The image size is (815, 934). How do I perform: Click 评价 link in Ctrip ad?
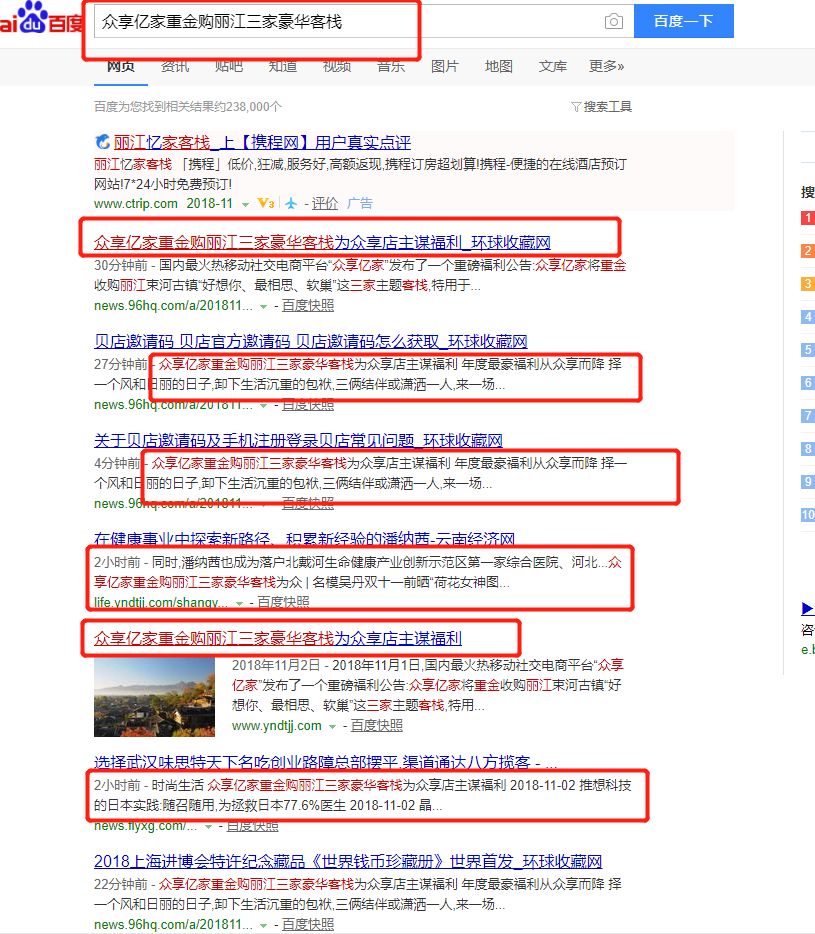tap(325, 204)
